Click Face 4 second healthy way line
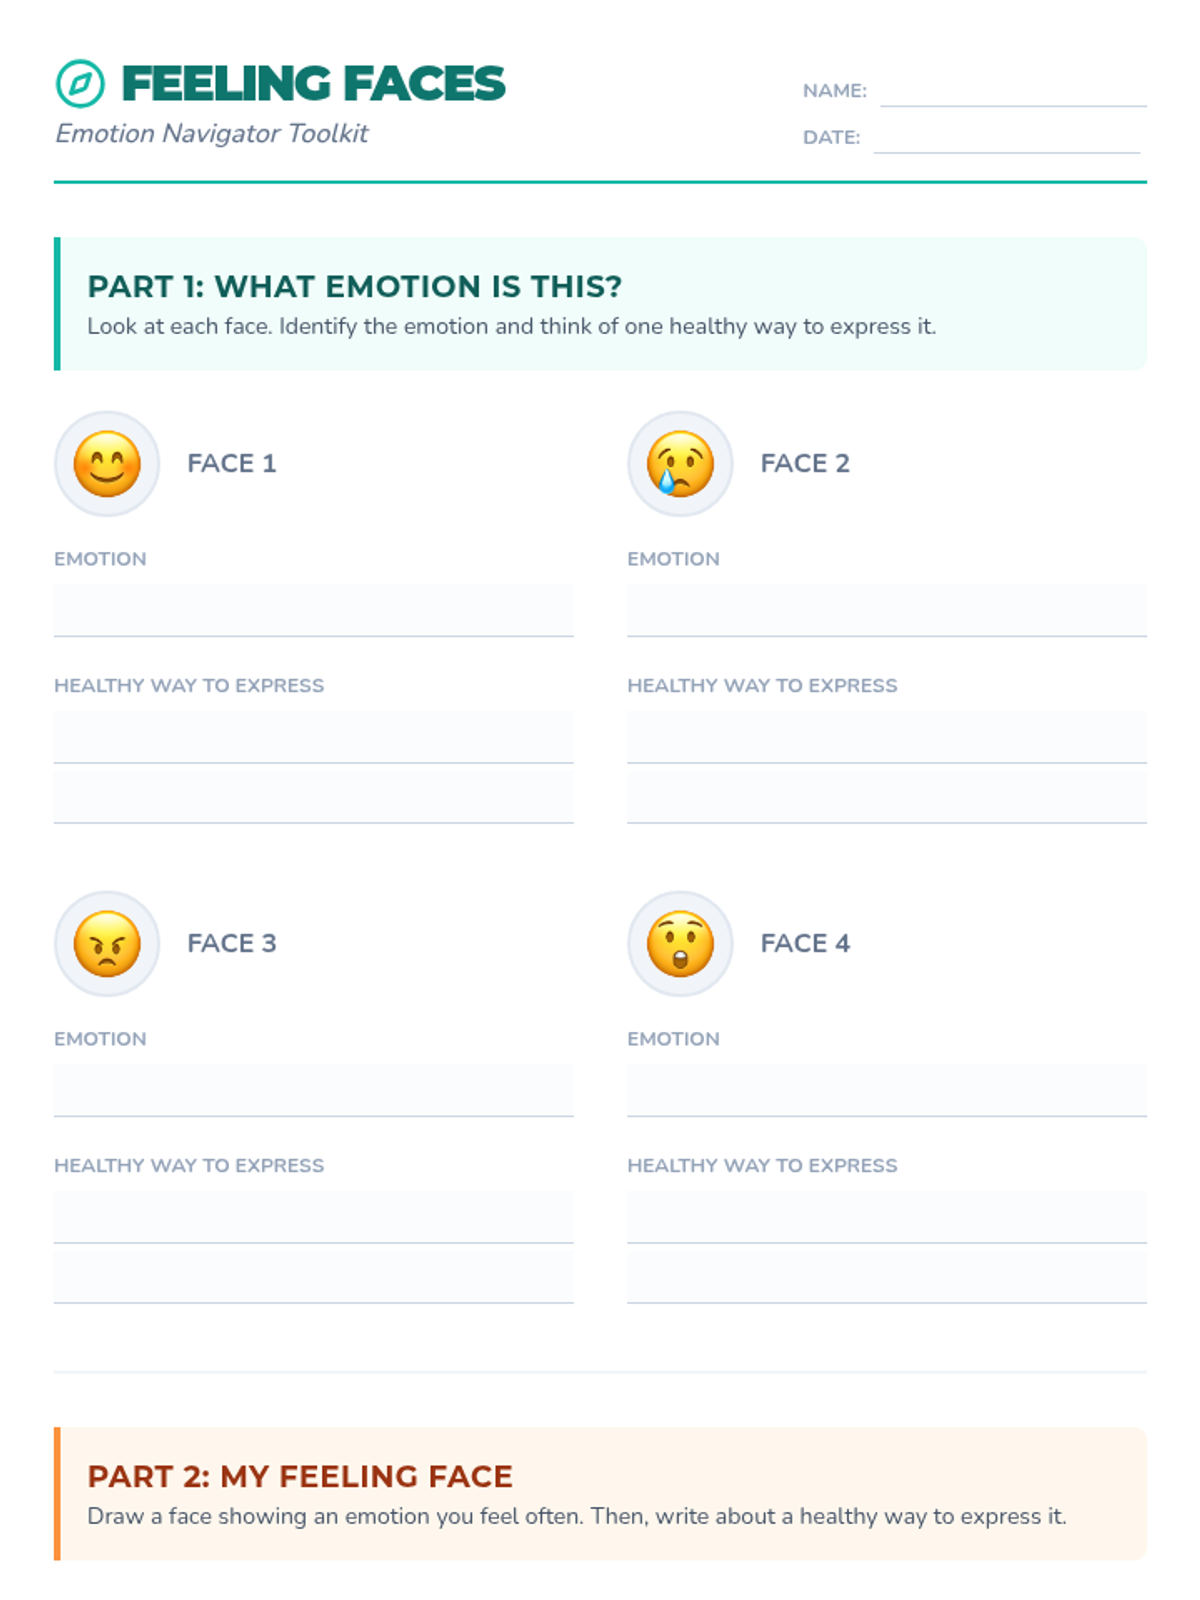The height and width of the screenshot is (1600, 1200). [886, 1277]
